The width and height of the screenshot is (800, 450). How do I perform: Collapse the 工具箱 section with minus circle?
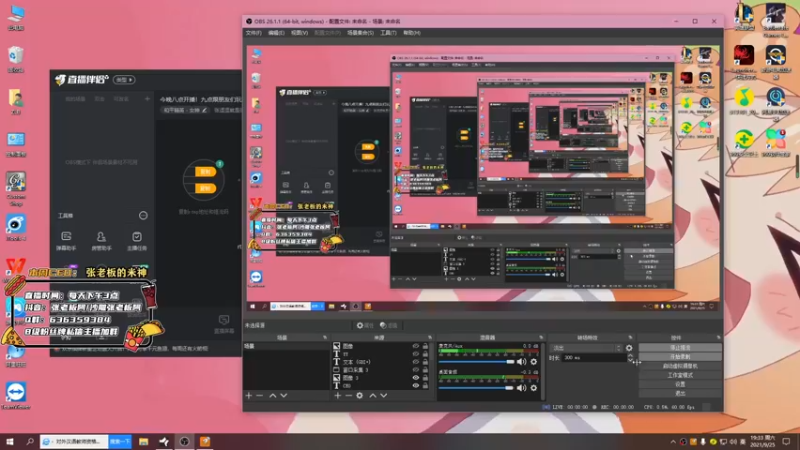pos(143,216)
